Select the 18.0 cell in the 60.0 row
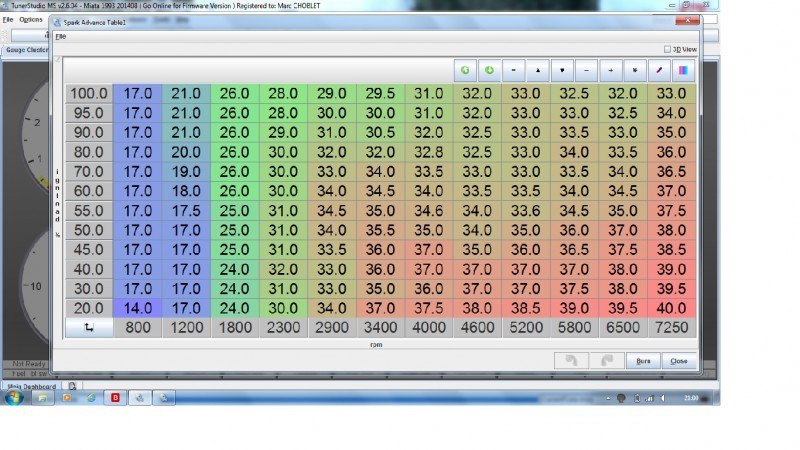The height and width of the screenshot is (450, 800). click(x=186, y=191)
